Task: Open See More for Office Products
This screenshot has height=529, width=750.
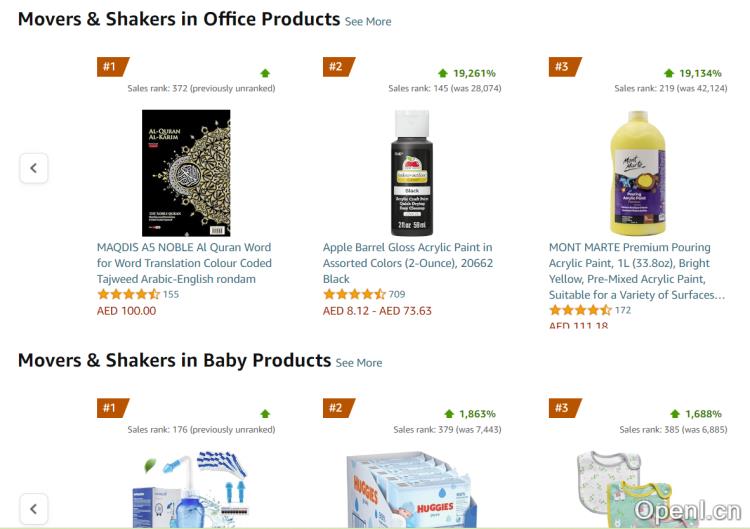Action: 368,21
